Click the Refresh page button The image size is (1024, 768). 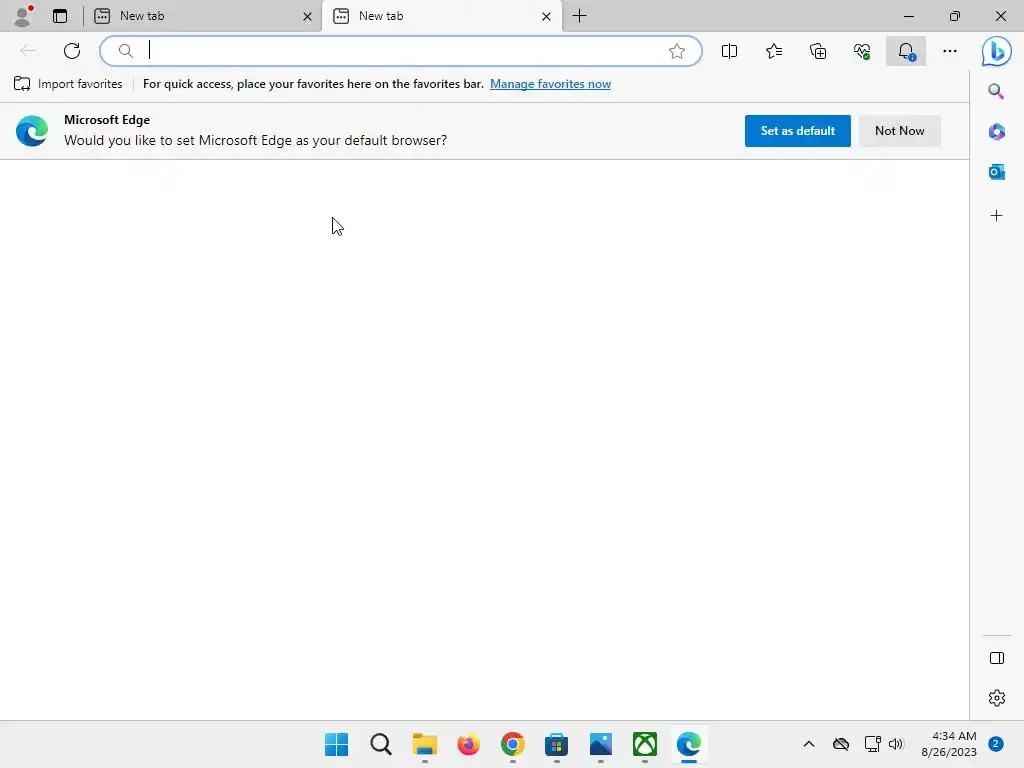(72, 51)
